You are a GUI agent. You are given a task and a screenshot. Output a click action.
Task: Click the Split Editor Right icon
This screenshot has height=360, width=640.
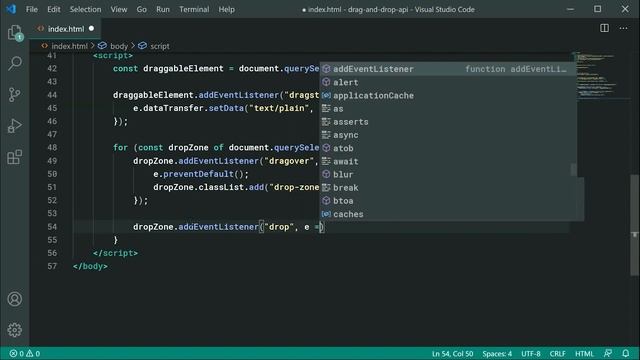click(604, 28)
